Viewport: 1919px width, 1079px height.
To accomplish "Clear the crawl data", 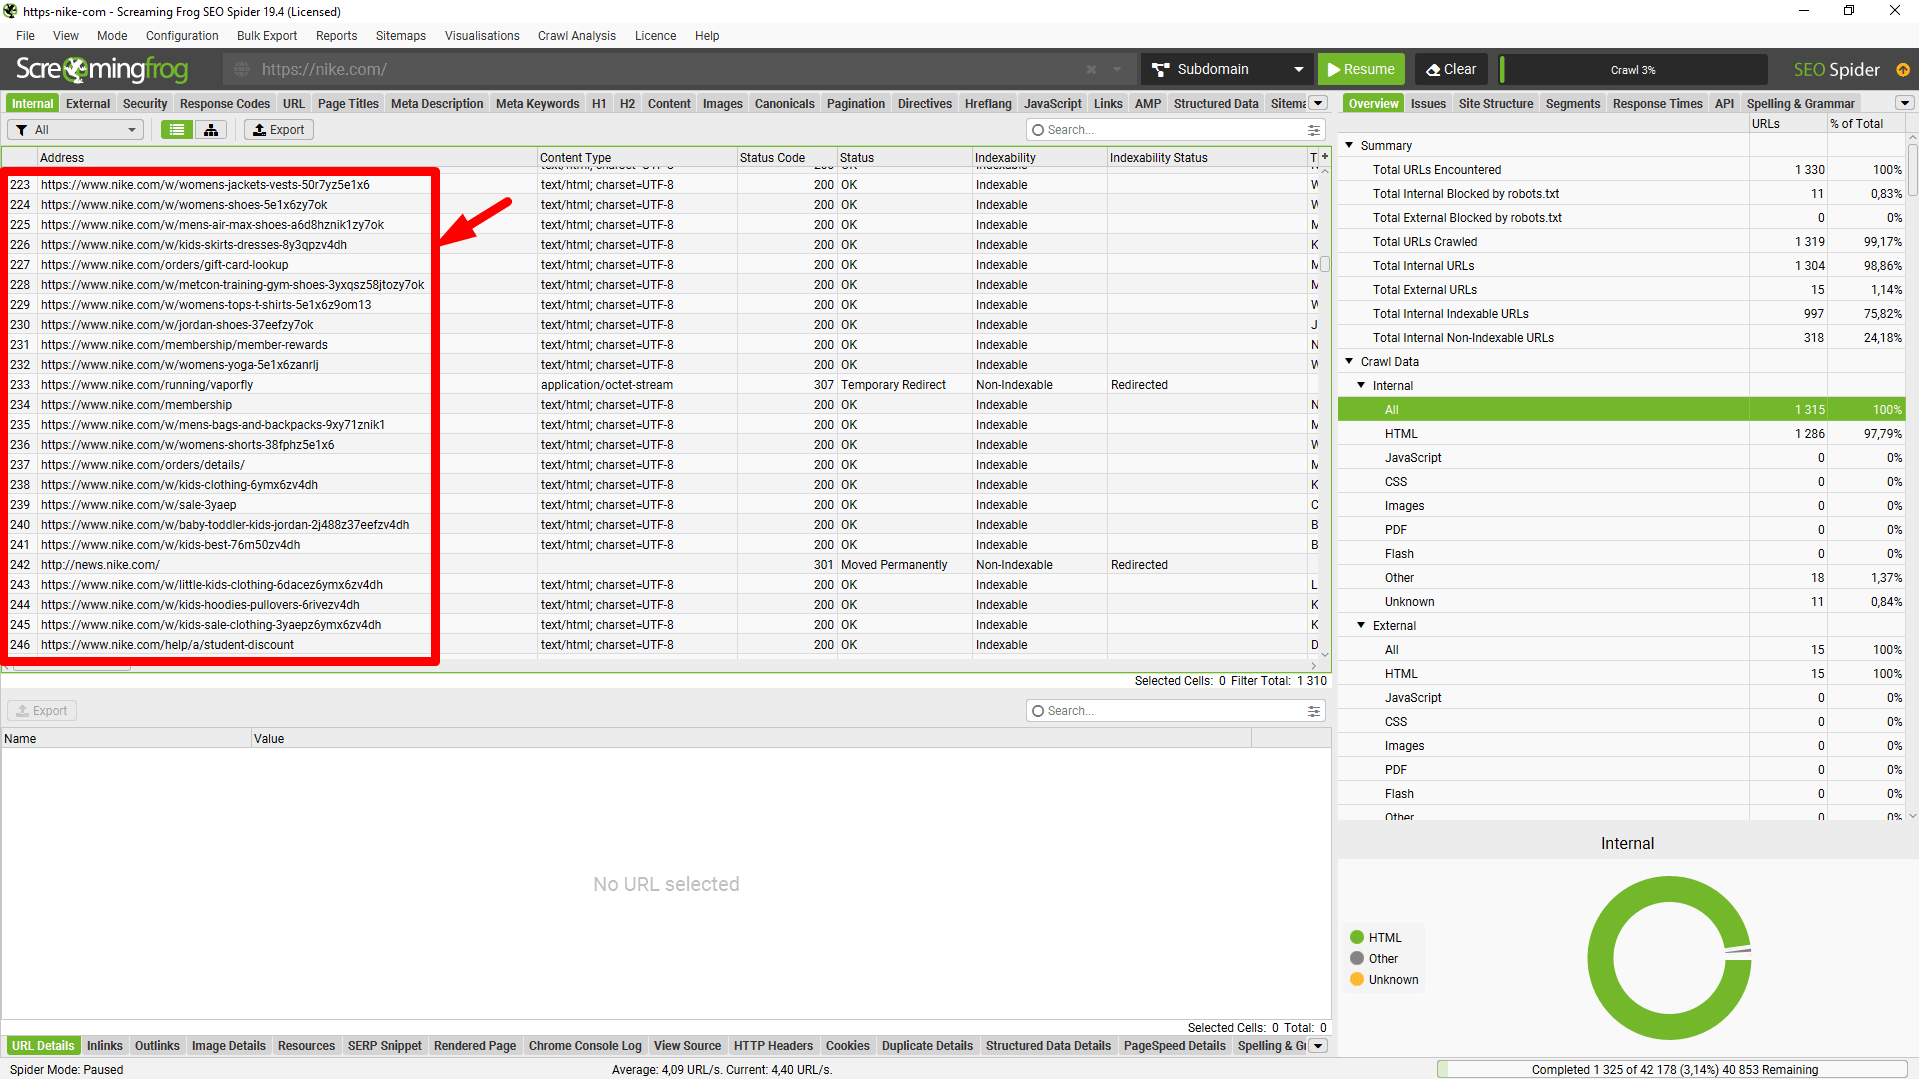I will [1451, 69].
